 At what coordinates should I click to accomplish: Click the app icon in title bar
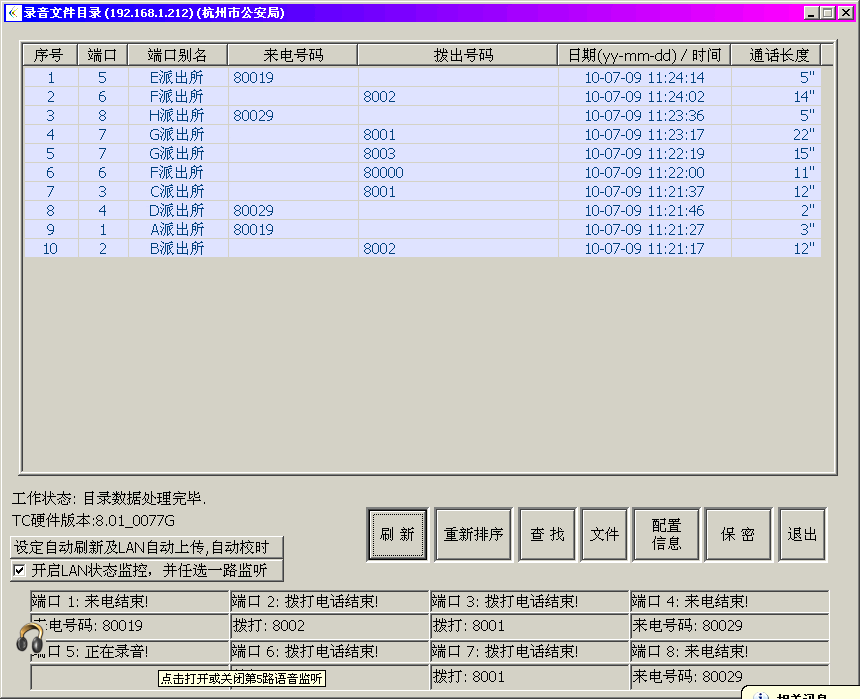(13, 12)
